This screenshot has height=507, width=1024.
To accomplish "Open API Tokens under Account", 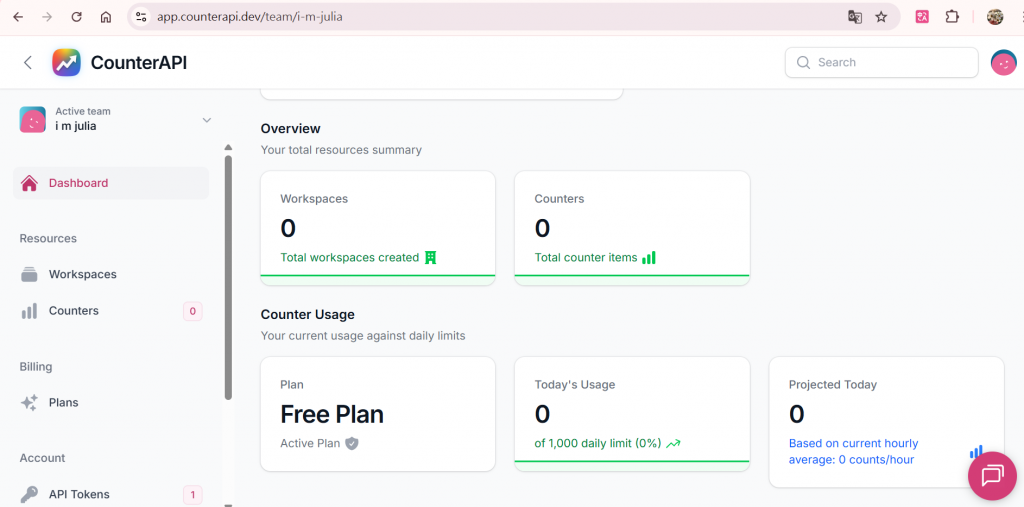I will pos(79,494).
